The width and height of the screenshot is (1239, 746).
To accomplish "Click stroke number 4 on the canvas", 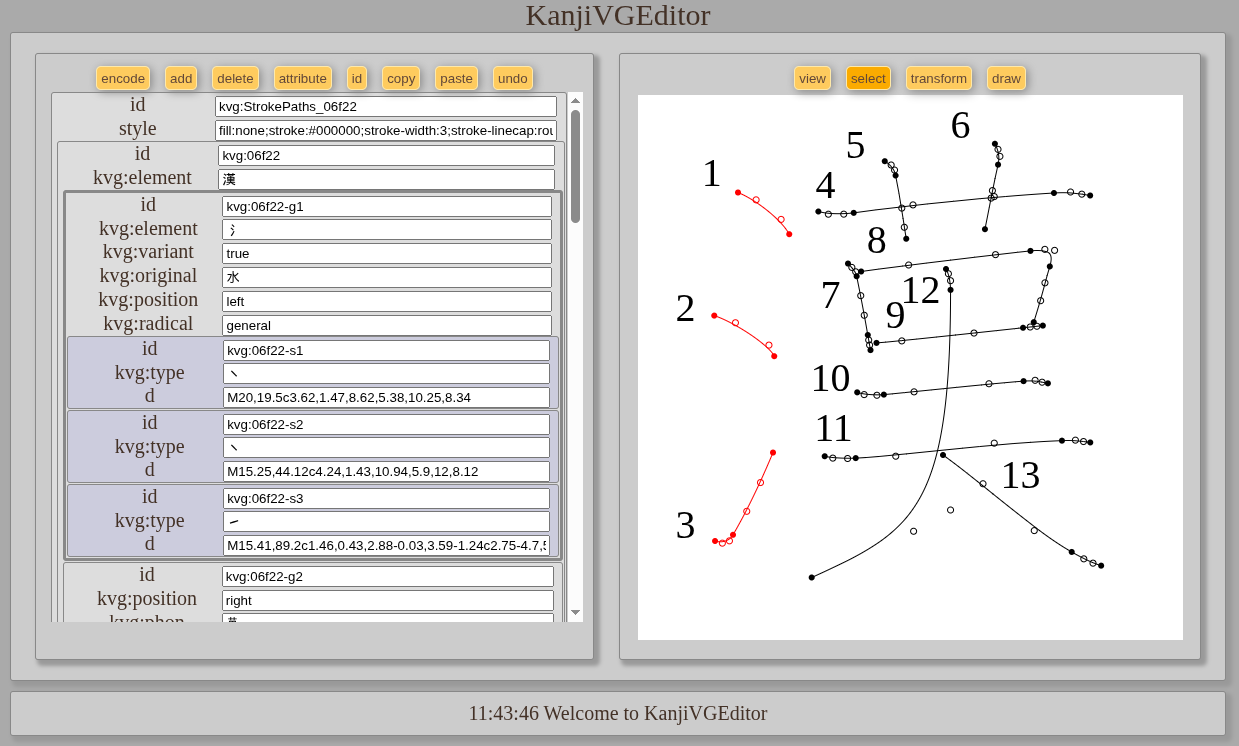I will (825, 185).
